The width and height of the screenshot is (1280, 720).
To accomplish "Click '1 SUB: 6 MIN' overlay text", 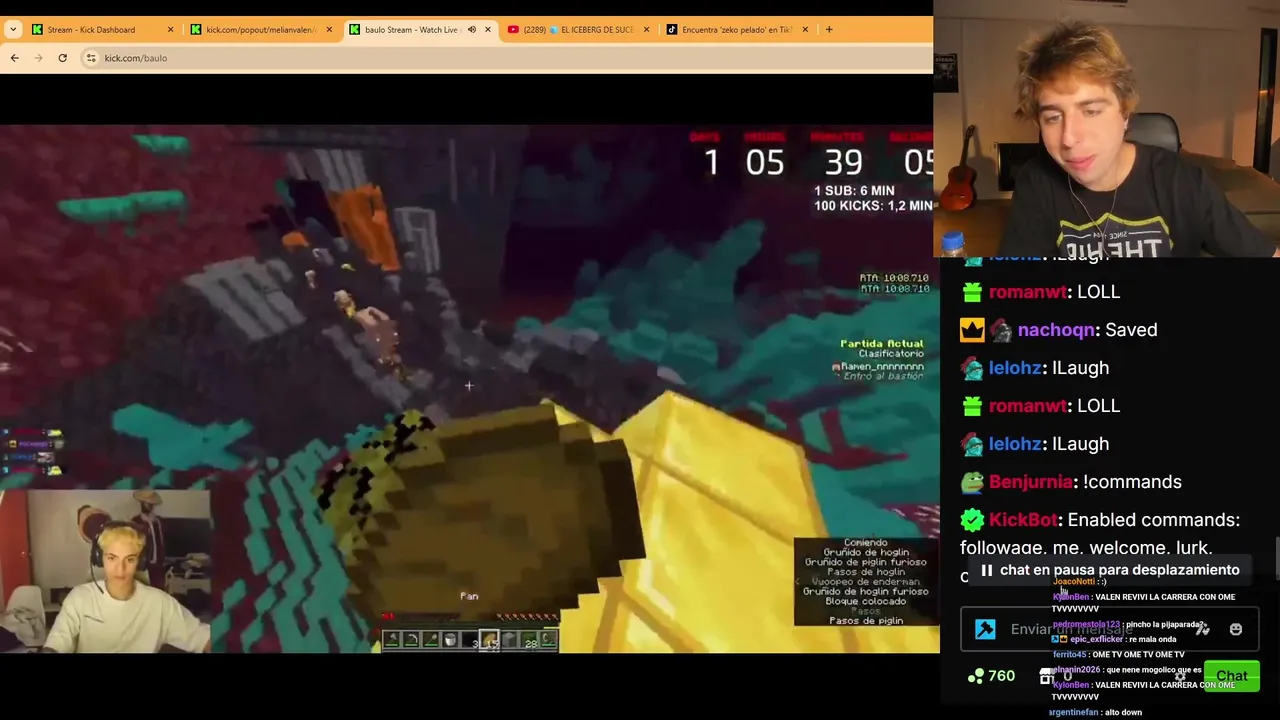I will tap(854, 191).
